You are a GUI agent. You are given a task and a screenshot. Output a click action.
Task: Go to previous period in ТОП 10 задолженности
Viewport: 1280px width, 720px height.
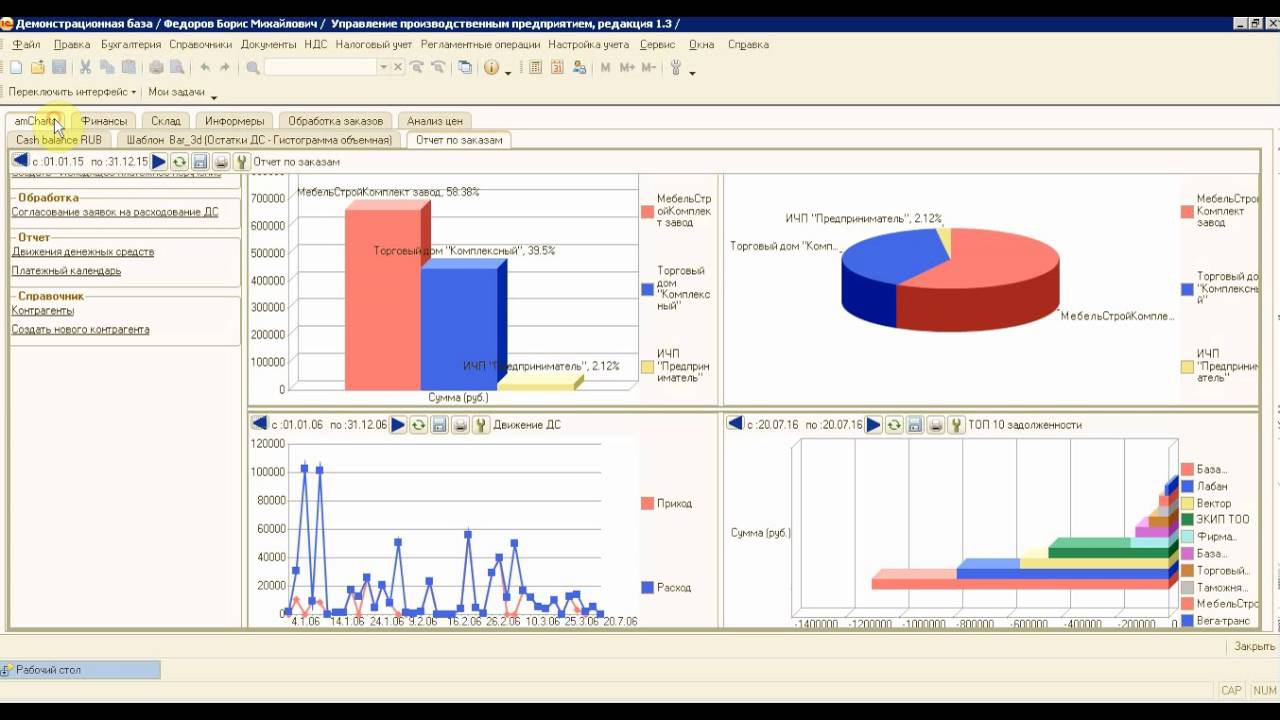(735, 424)
